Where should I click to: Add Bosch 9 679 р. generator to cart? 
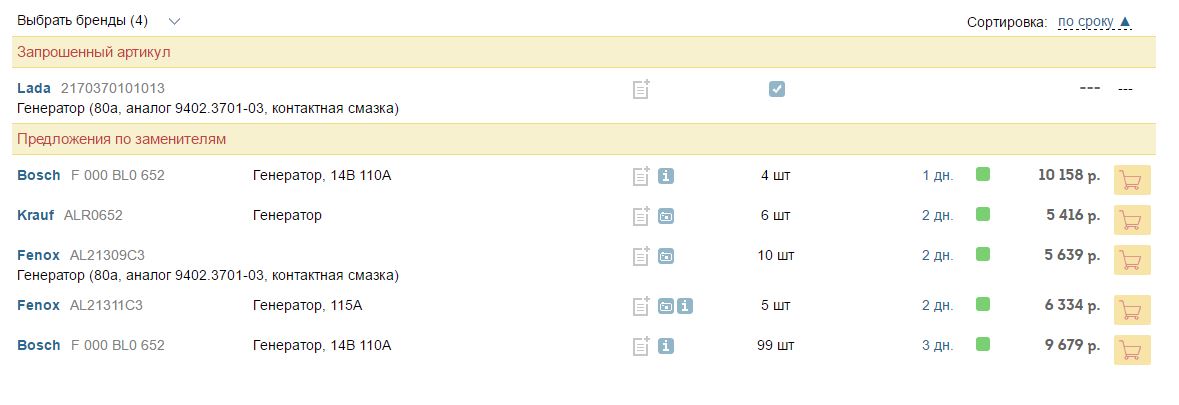point(1131,350)
